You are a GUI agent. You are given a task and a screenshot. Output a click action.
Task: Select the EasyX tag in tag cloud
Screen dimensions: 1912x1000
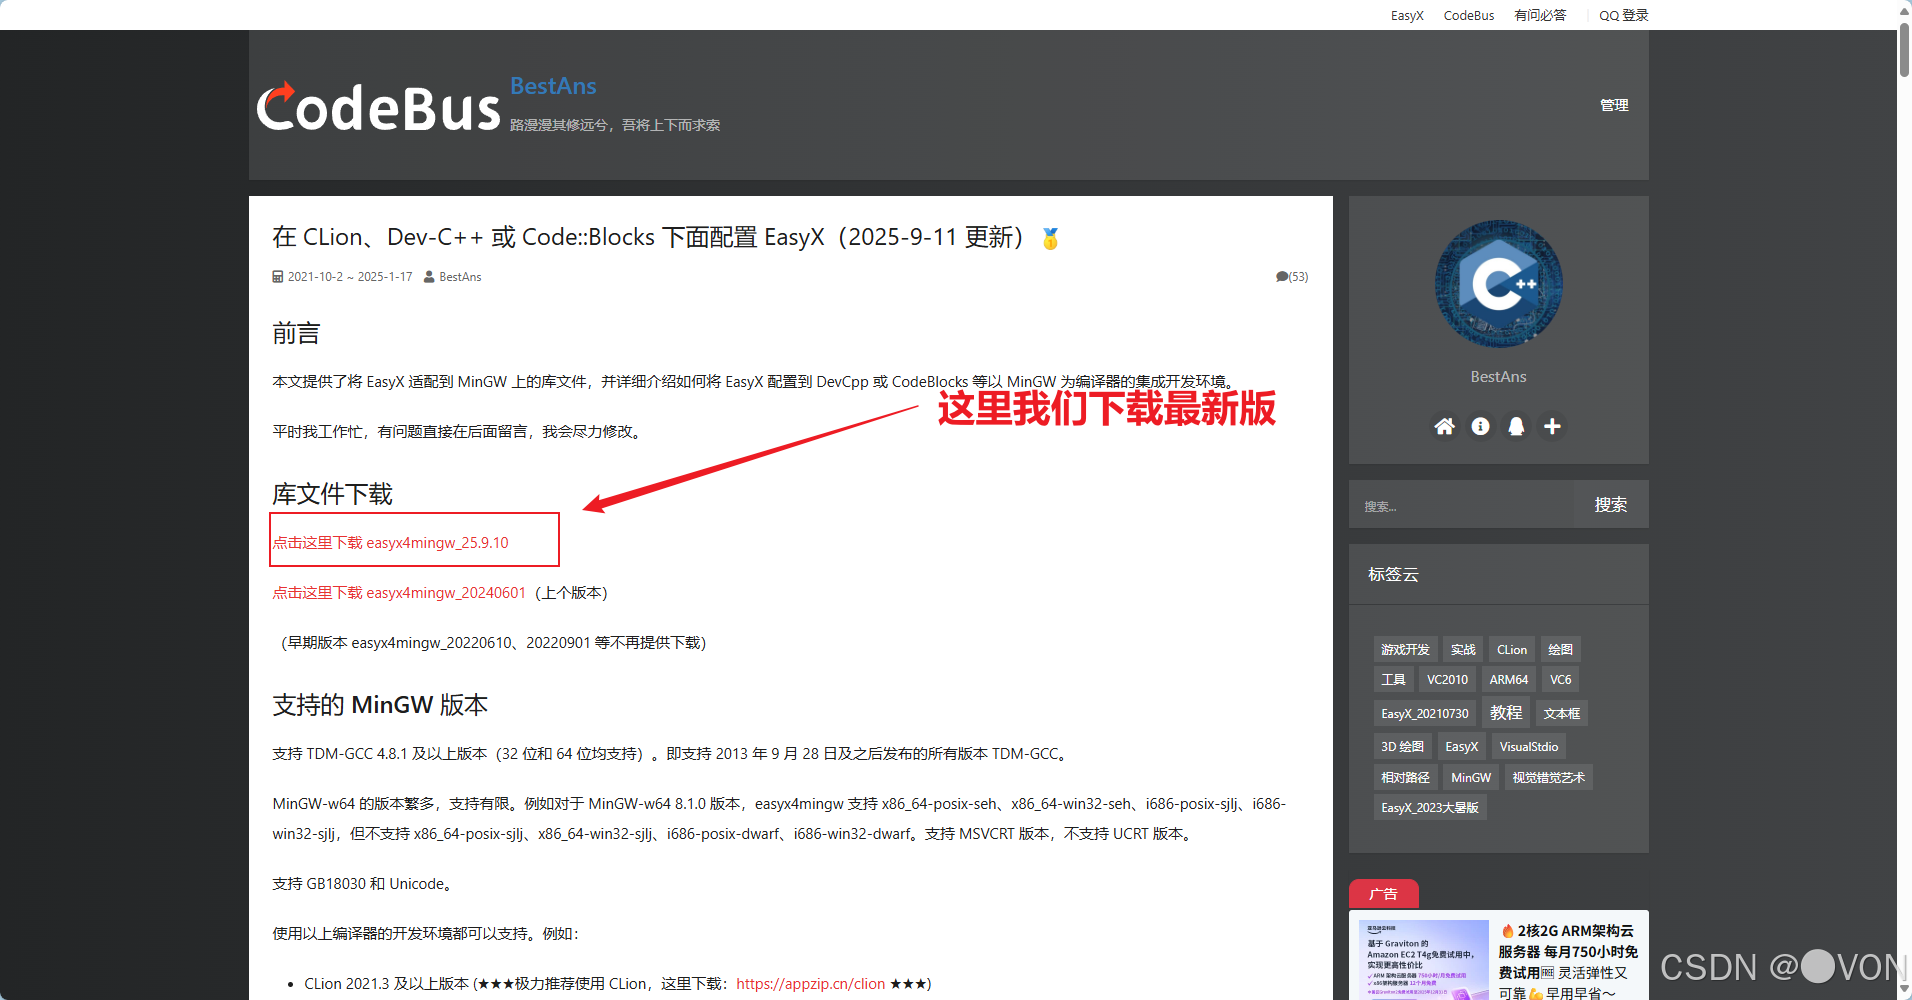(1461, 747)
